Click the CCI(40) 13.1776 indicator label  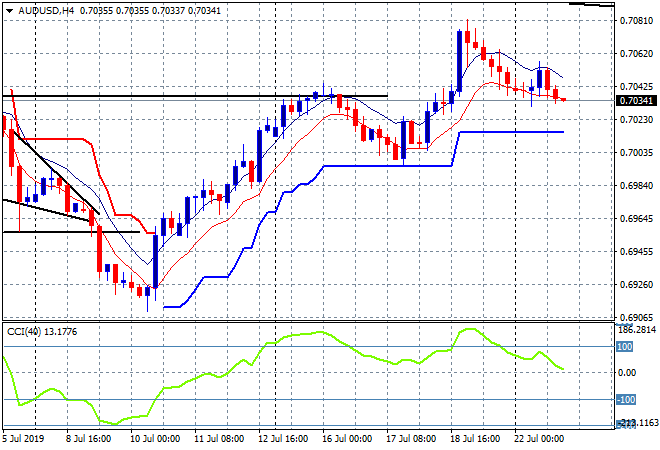click(42, 332)
